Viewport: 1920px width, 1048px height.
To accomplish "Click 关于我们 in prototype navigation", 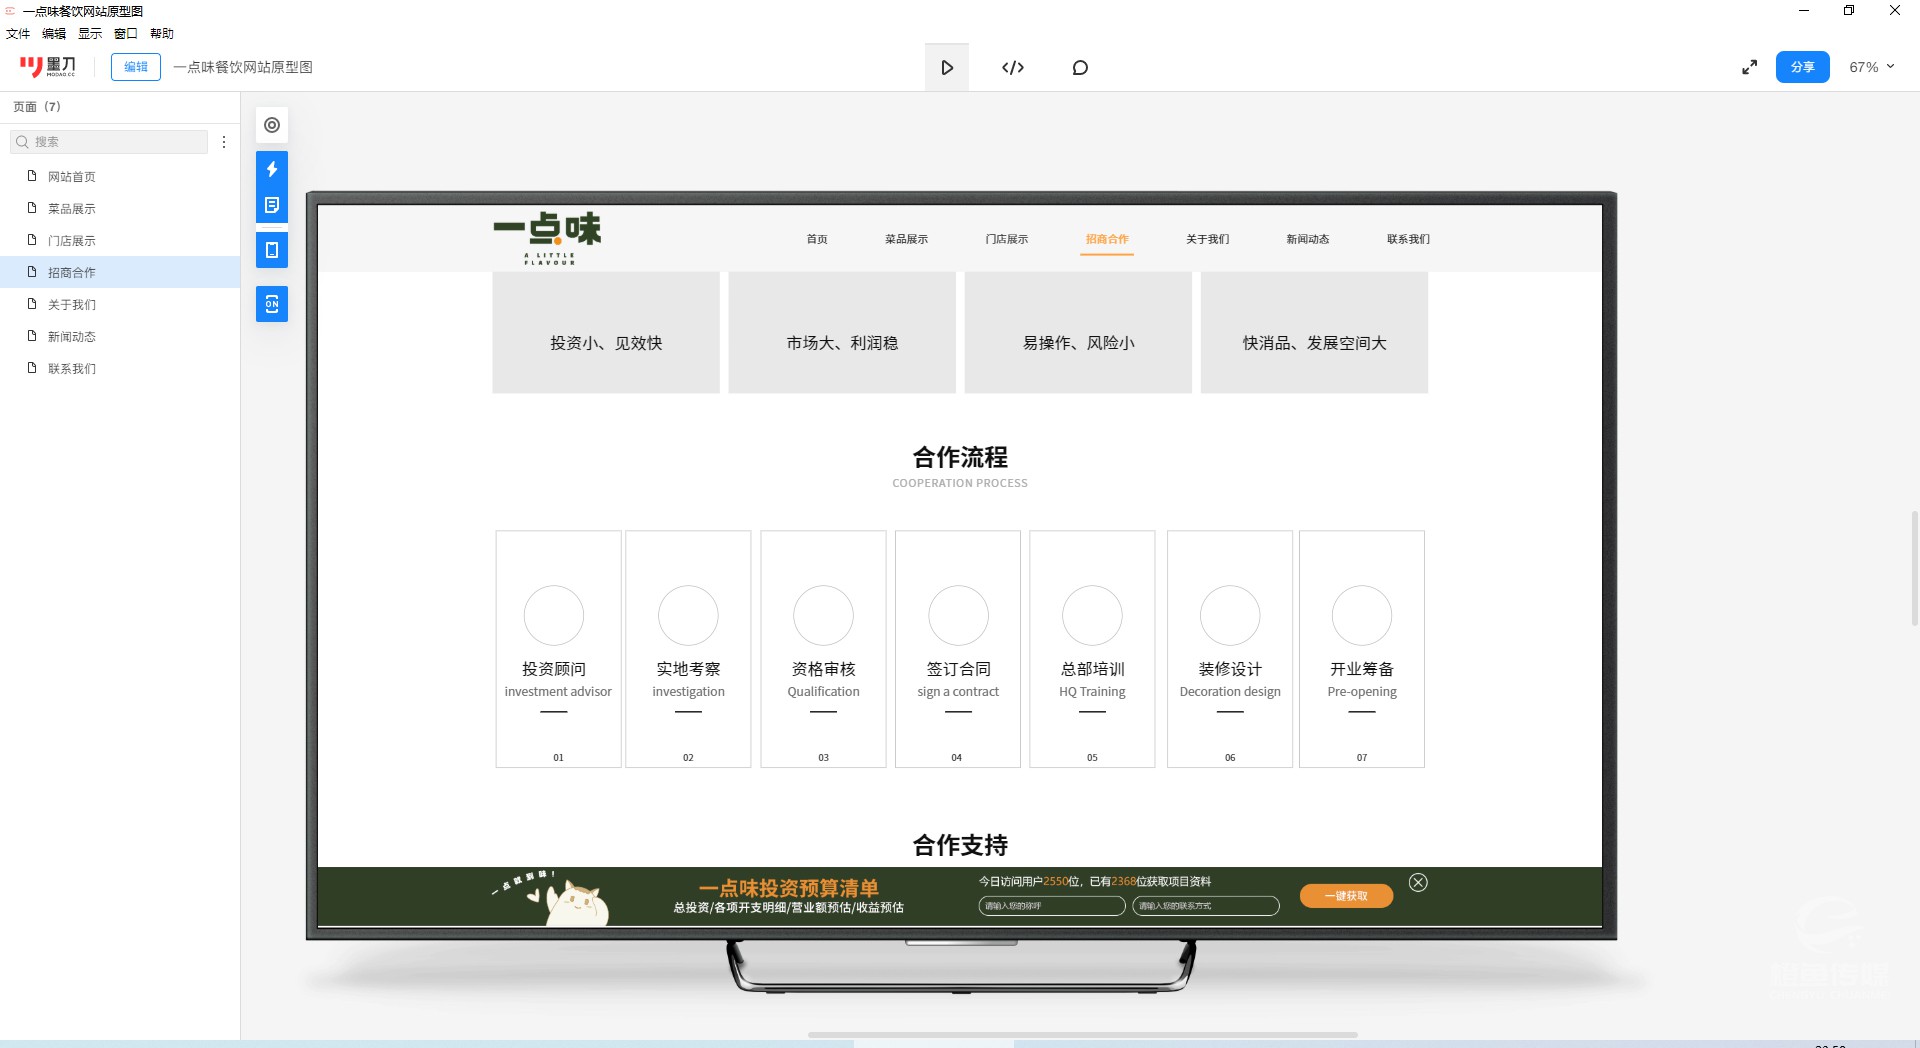I will coord(1207,239).
